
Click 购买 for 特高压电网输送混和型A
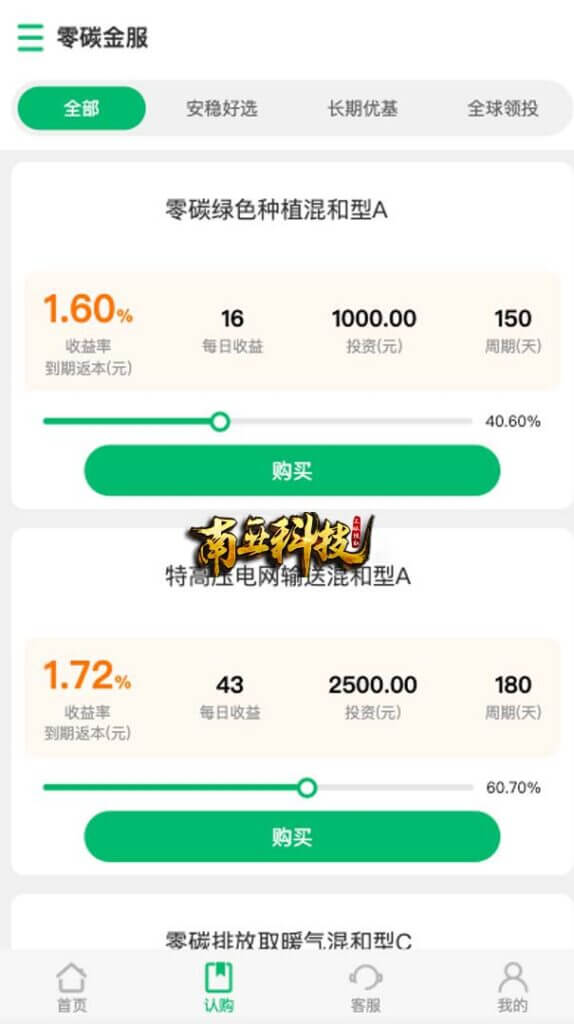(x=292, y=837)
